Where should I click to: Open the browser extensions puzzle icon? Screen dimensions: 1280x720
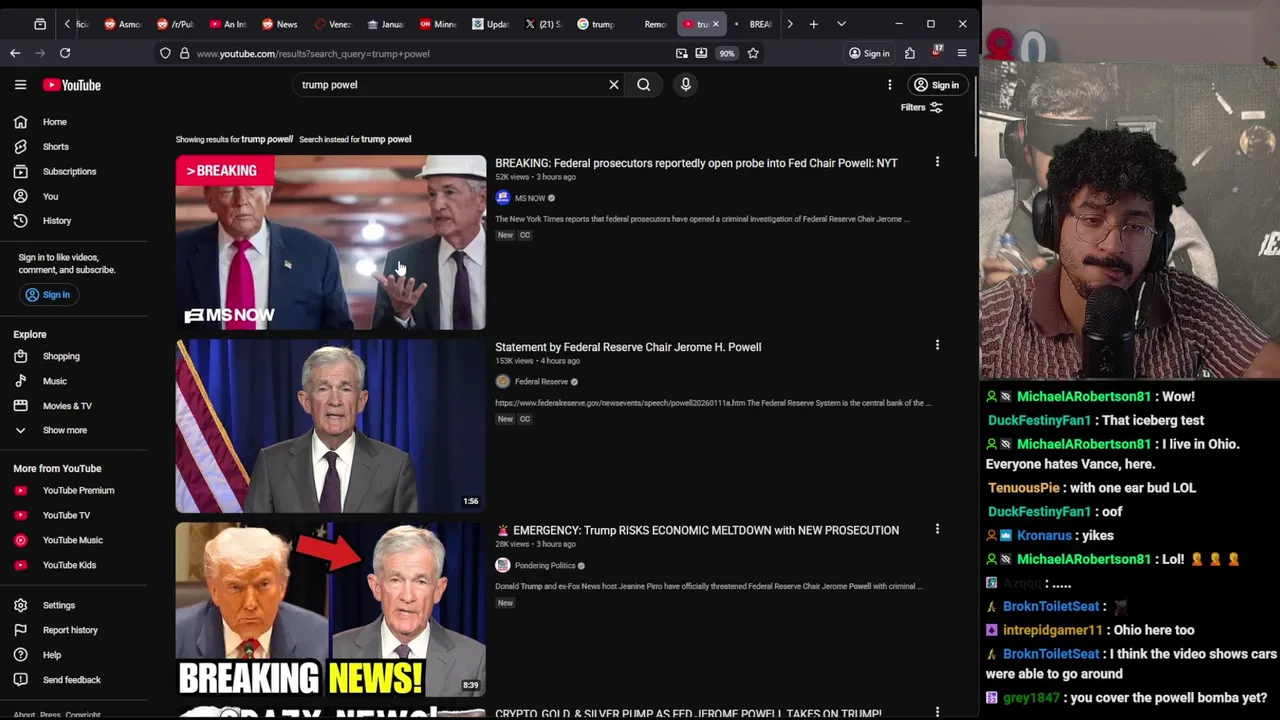pyautogui.click(x=910, y=53)
